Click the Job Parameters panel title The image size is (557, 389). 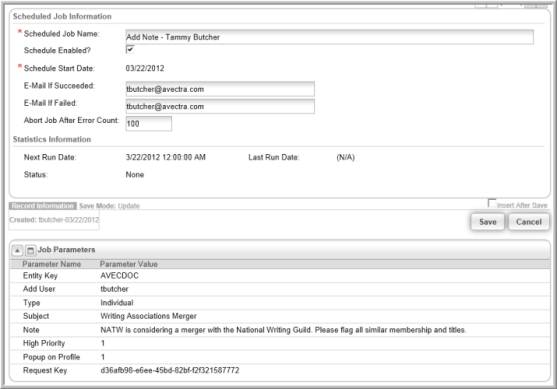coord(66,250)
